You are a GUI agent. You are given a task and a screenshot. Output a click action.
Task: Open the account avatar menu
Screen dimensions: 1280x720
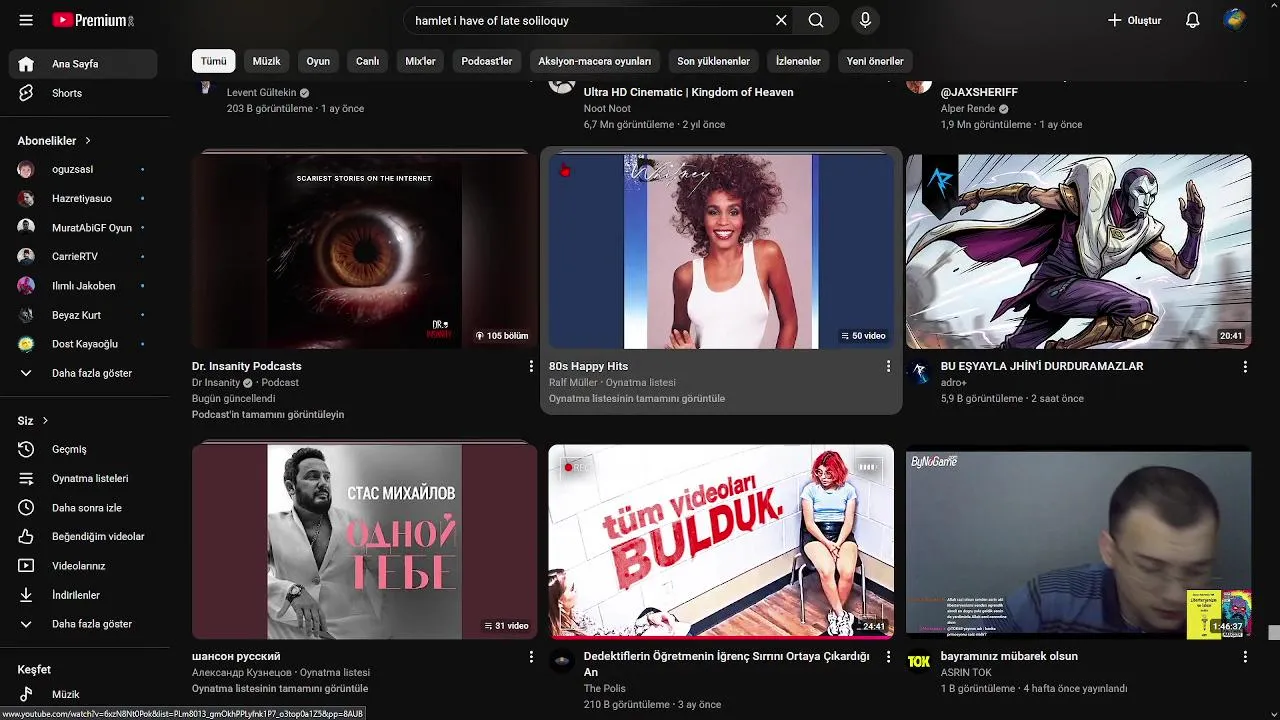coord(1235,20)
